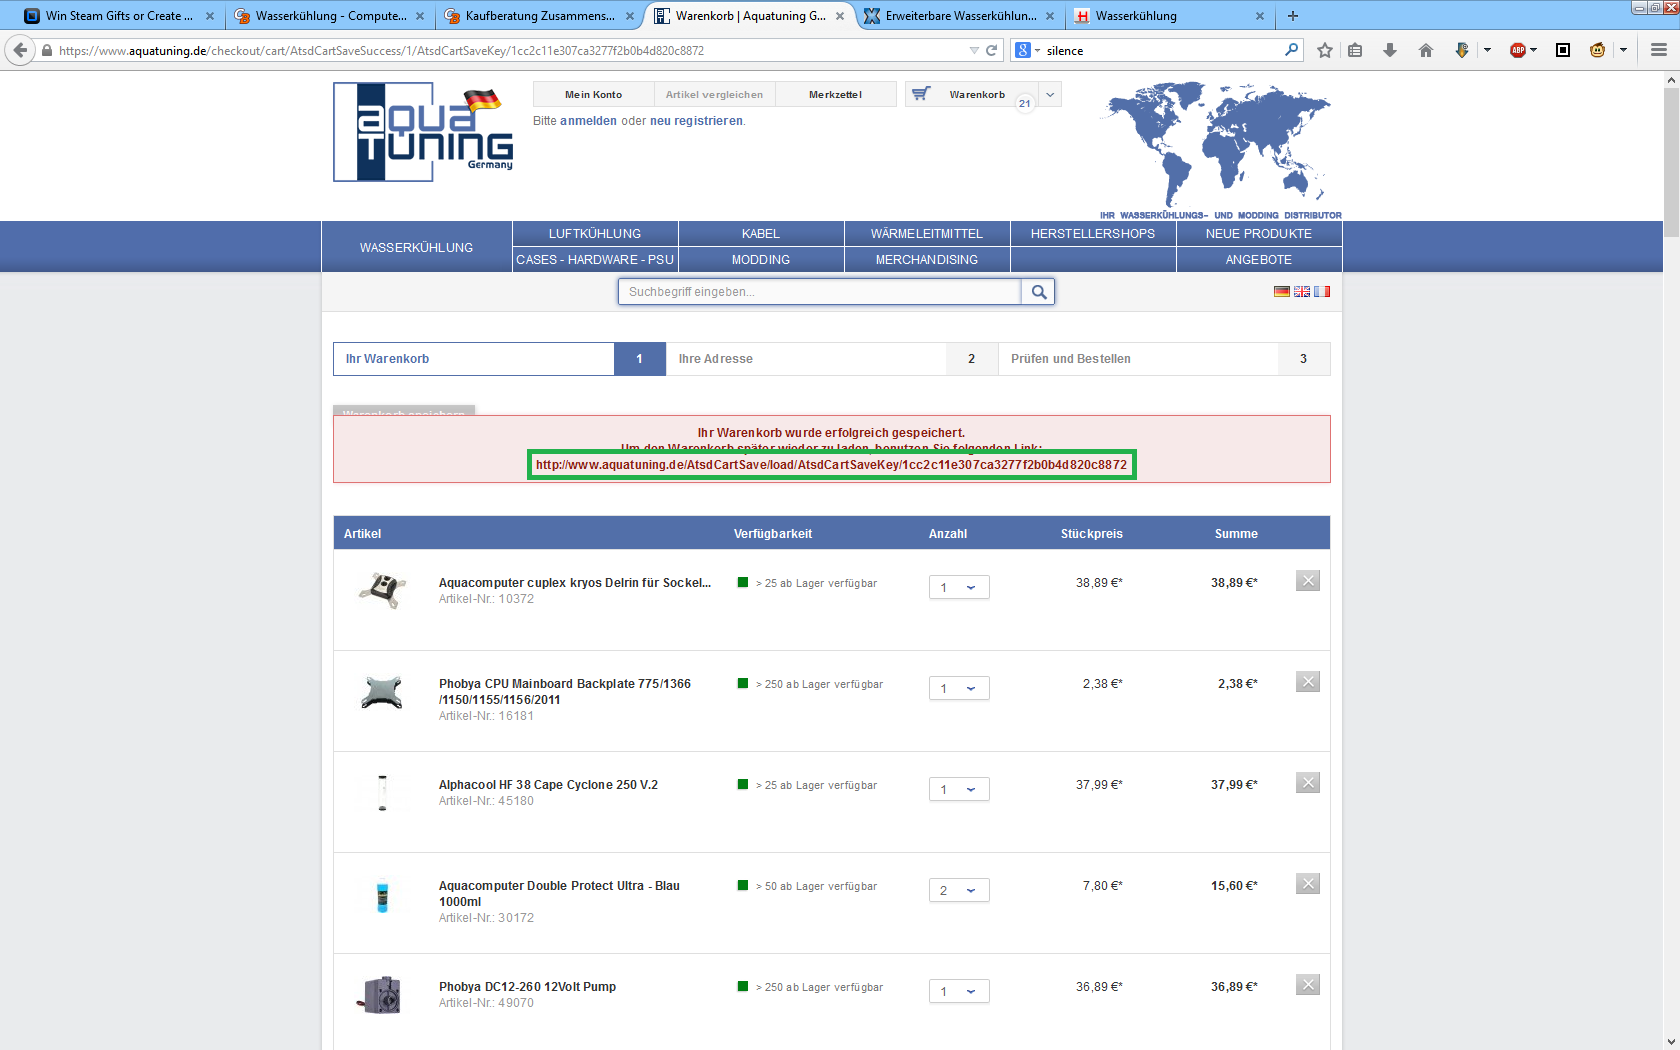Viewport: 1680px width, 1050px height.
Task: Switch to the Kaufberatung Zusammens tab
Action: point(540,16)
